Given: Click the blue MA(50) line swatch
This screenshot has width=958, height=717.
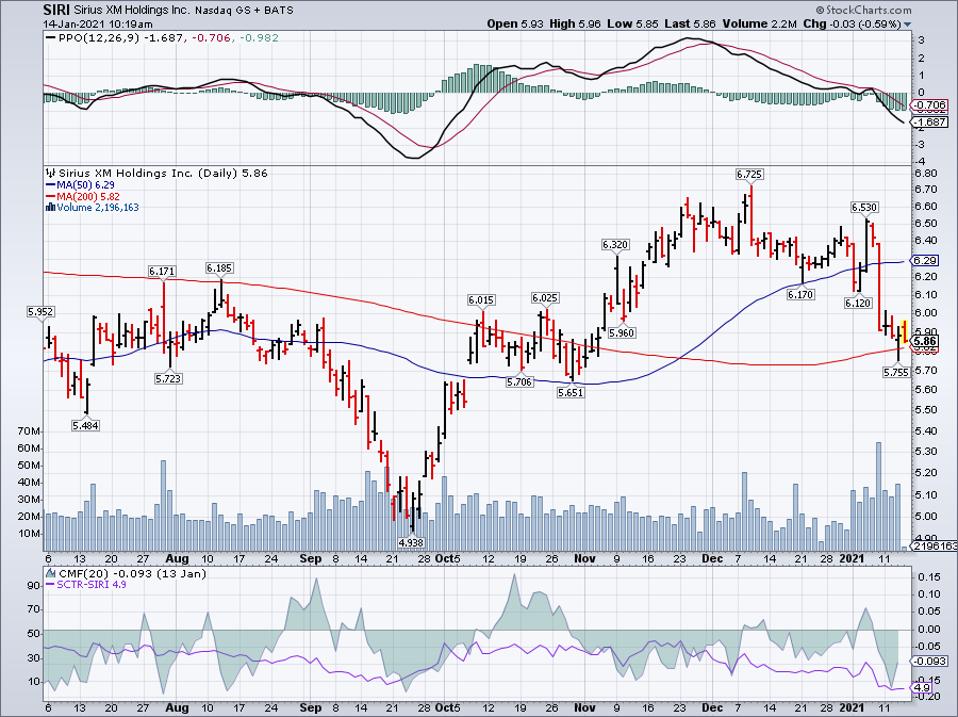Looking at the screenshot, I should (x=51, y=184).
